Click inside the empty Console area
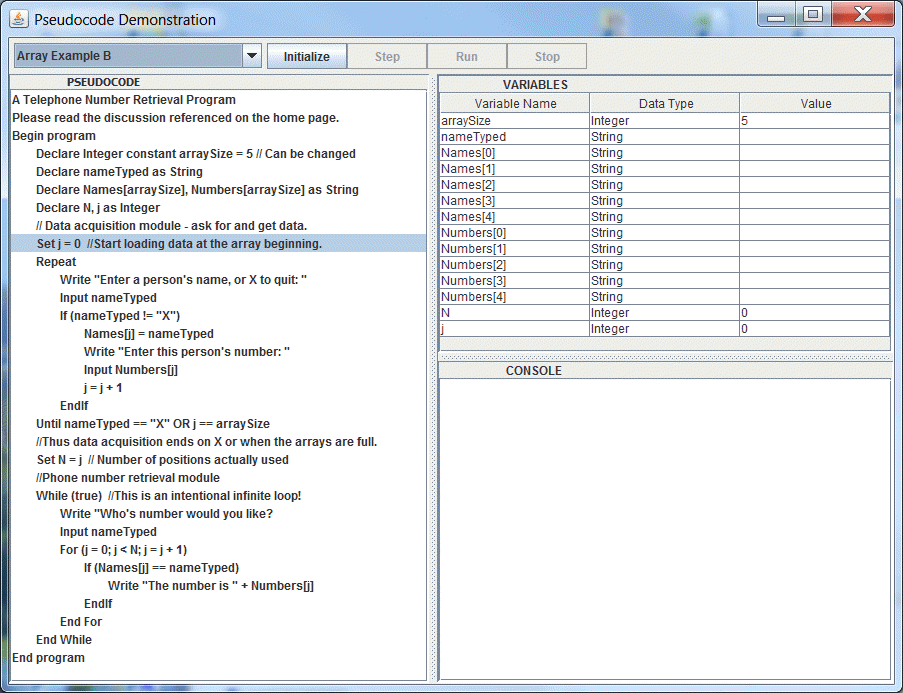This screenshot has height=693, width=903. (x=664, y=530)
